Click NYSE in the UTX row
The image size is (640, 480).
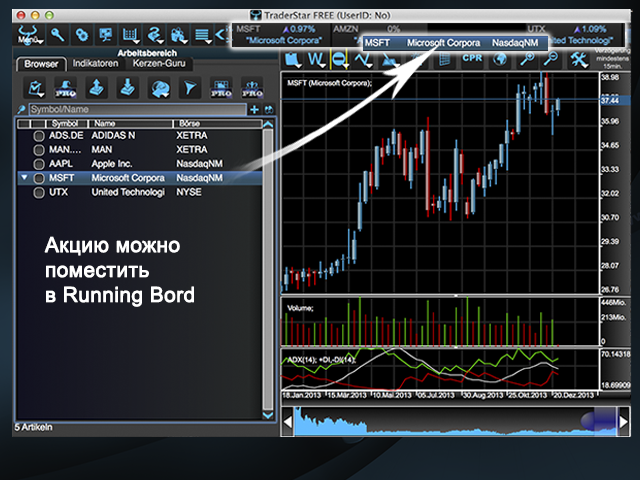click(x=189, y=192)
